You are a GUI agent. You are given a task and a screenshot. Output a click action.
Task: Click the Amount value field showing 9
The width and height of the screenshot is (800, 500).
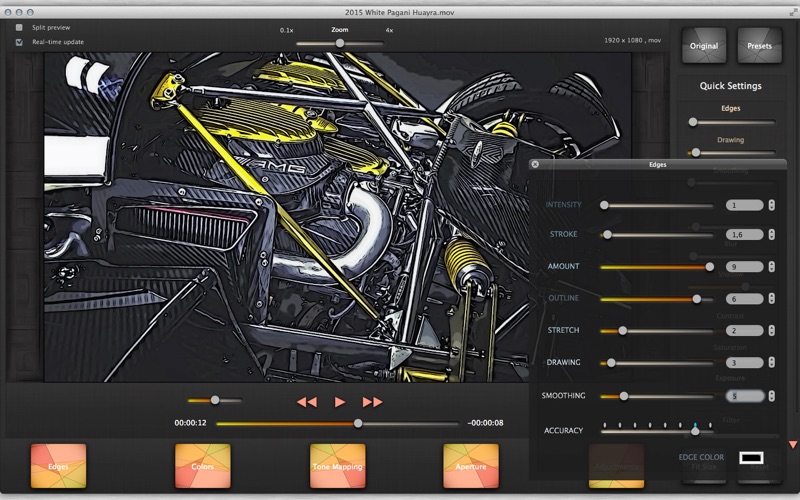click(x=744, y=267)
